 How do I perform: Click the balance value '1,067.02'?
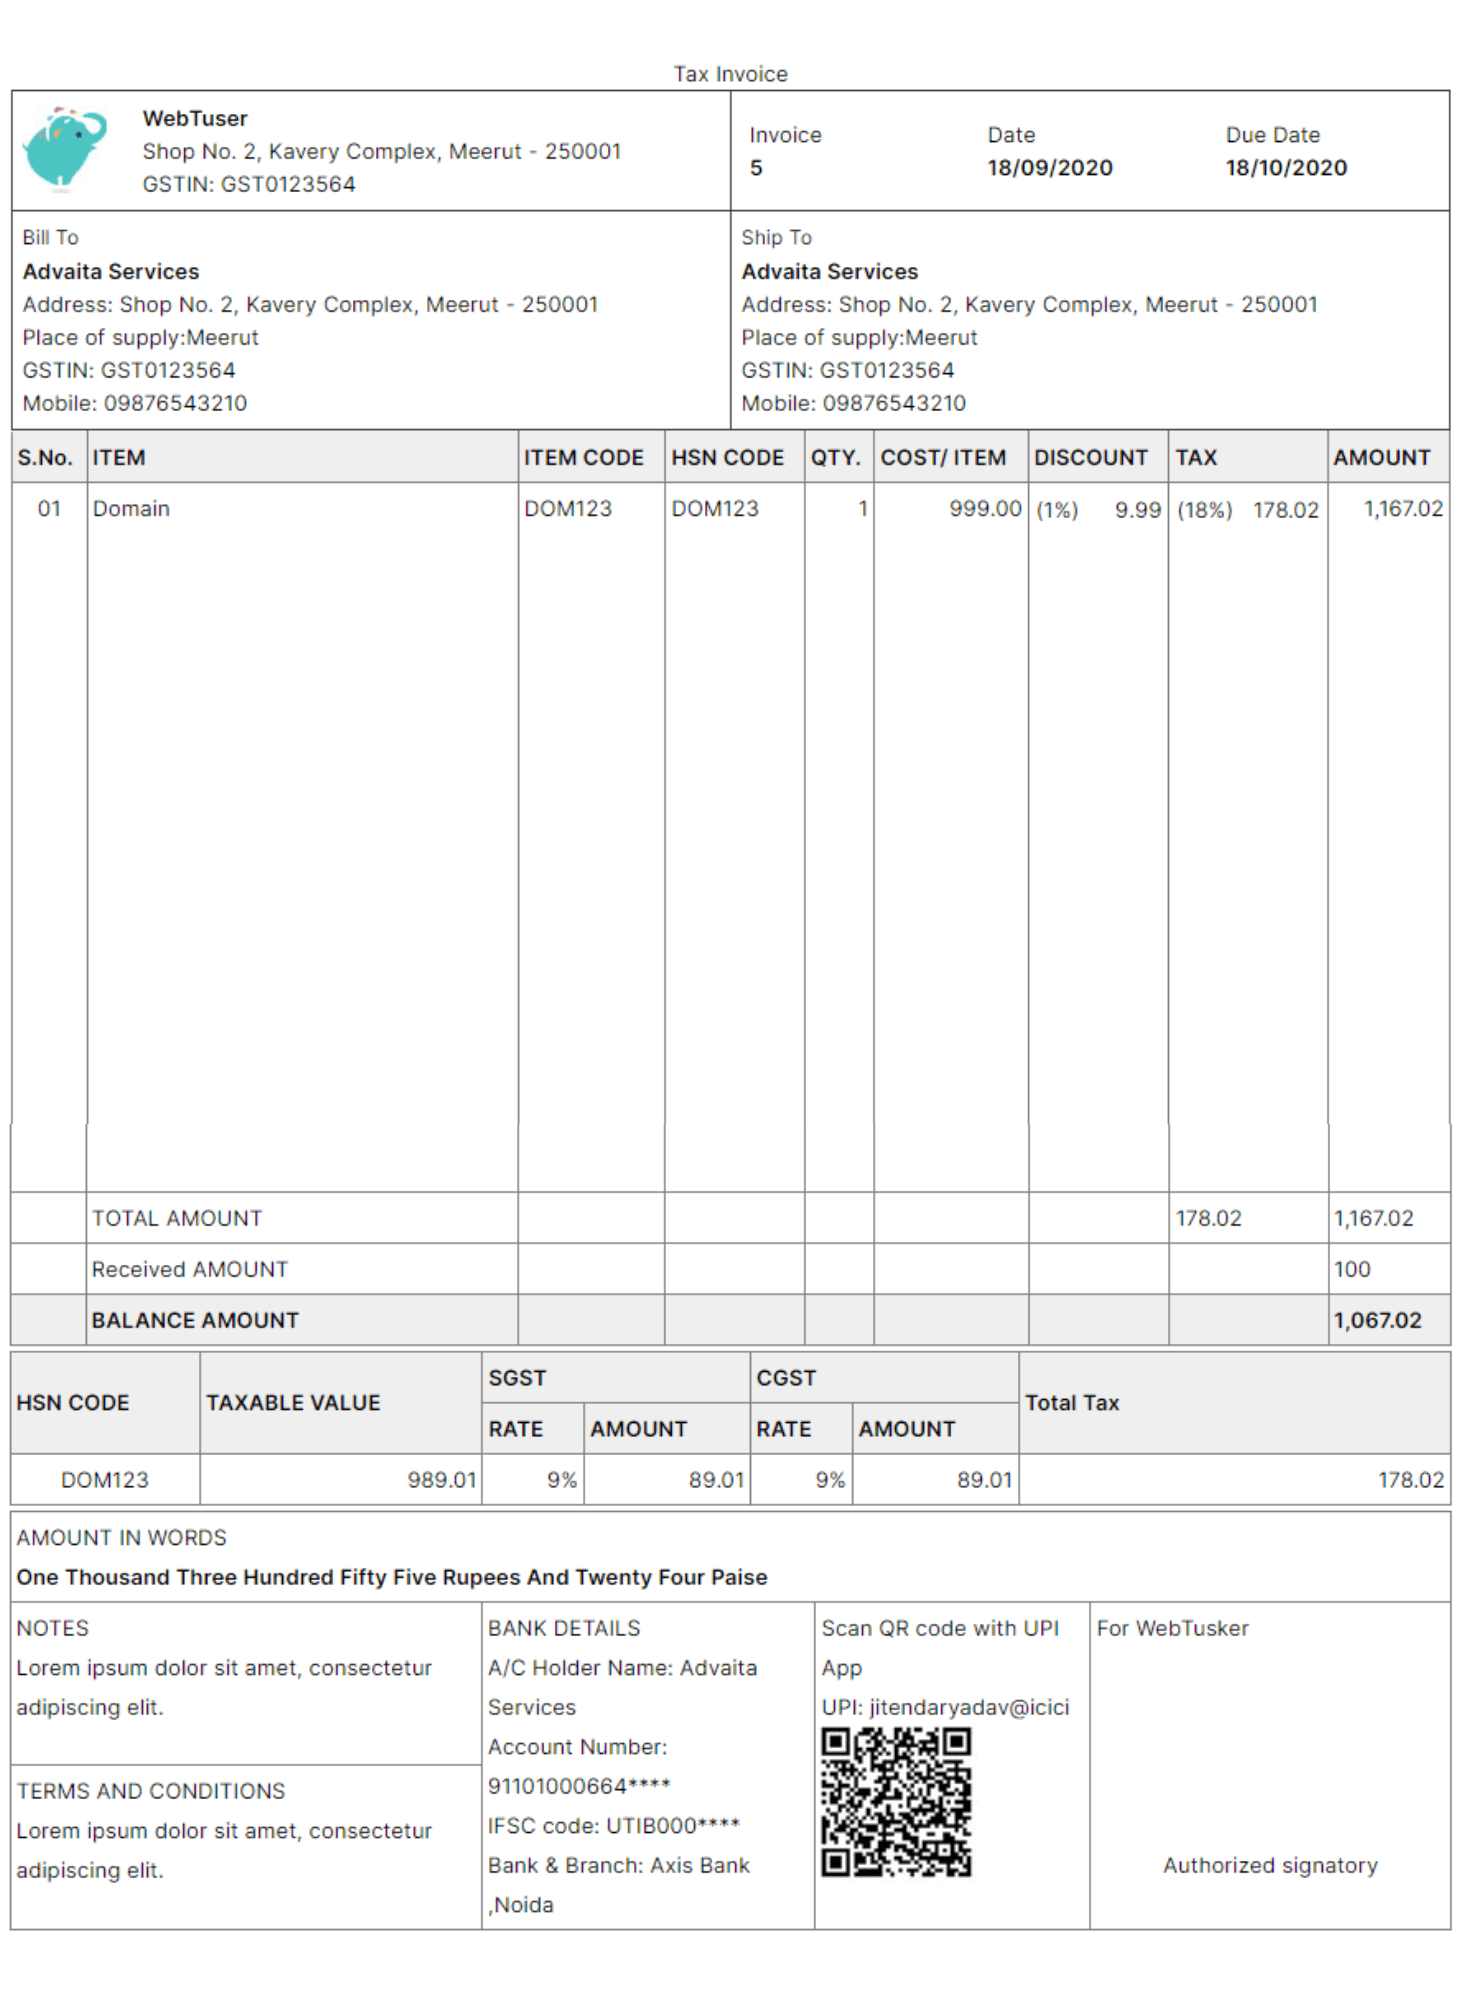pyautogui.click(x=1377, y=1321)
